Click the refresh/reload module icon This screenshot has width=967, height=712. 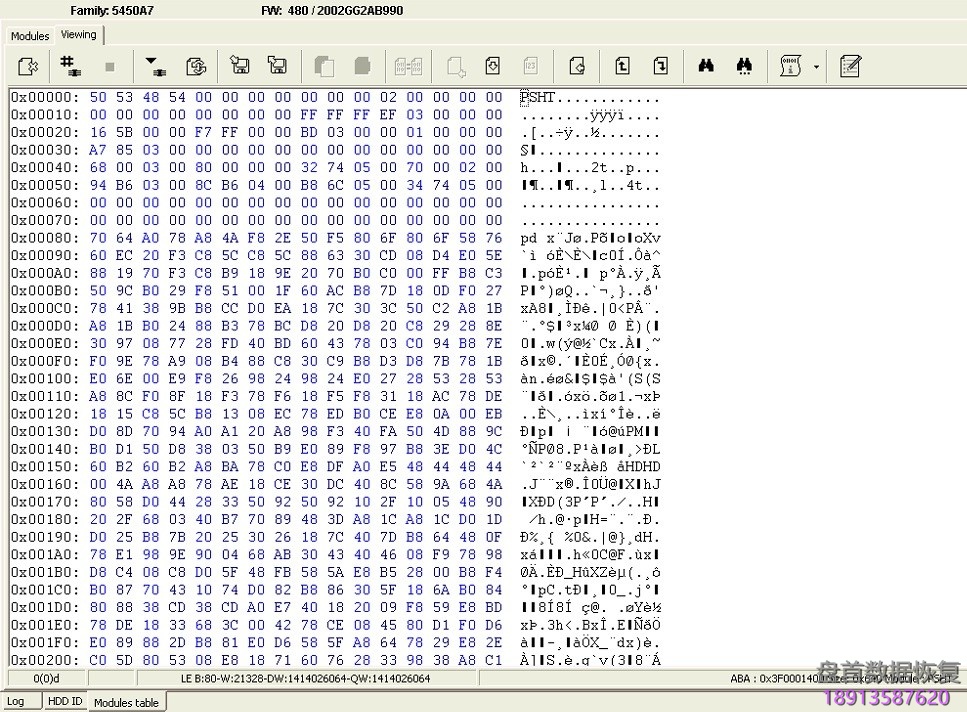pyautogui.click(x=196, y=66)
